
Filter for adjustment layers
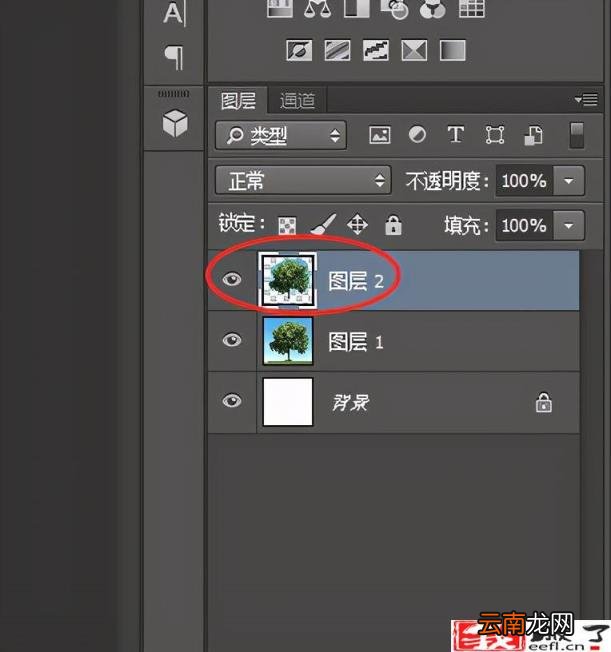pos(417,135)
